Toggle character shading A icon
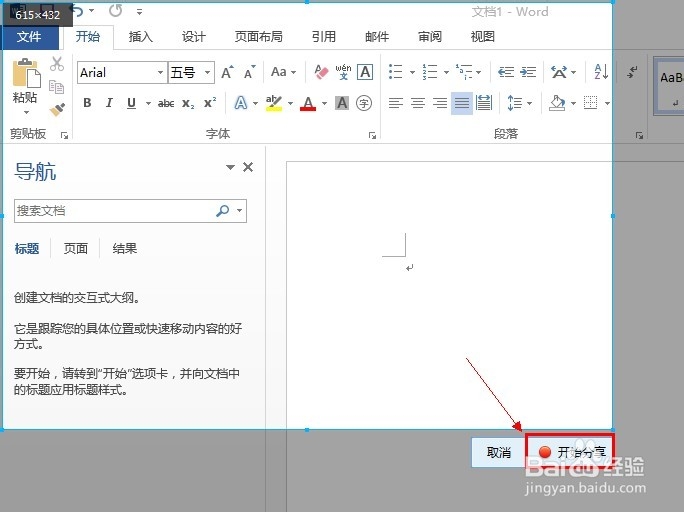Viewport: 684px width, 512px height. point(342,103)
